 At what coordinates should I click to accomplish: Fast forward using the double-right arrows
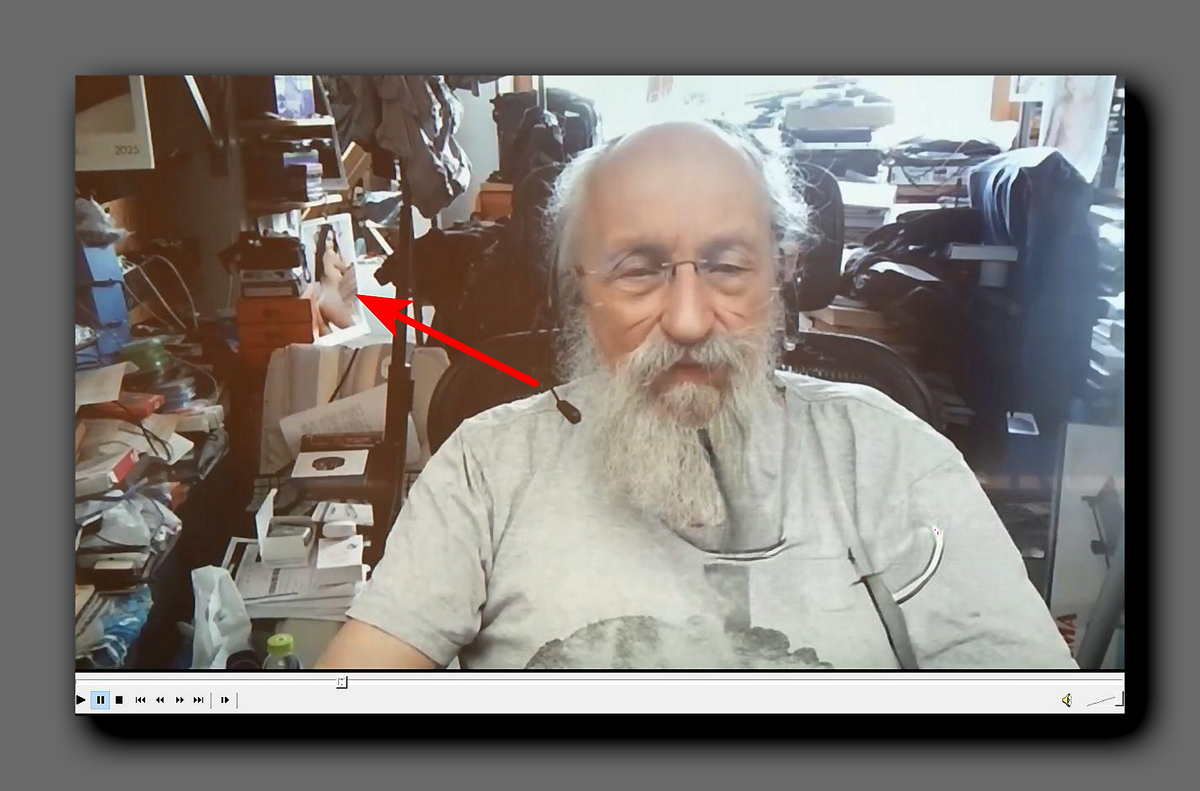pos(179,700)
